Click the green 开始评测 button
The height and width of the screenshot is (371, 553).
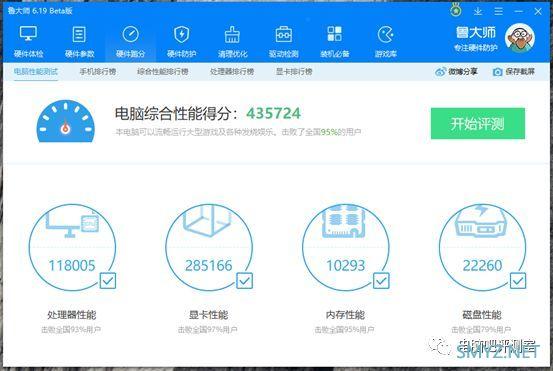coord(478,123)
